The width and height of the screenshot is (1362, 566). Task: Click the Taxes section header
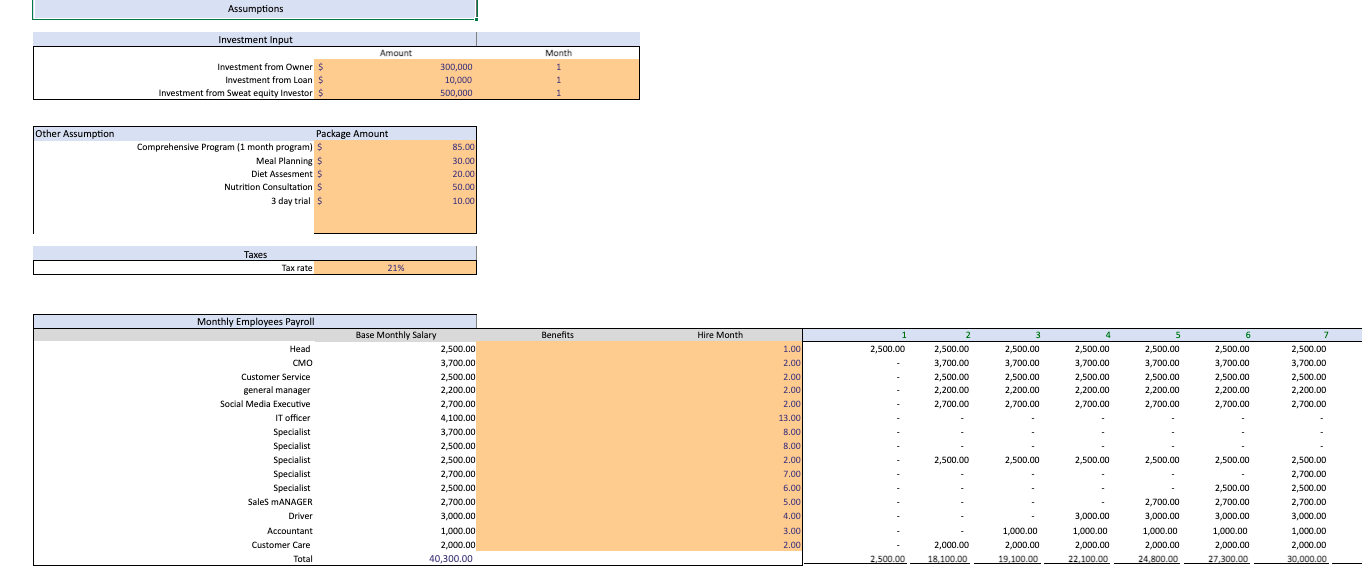coord(255,254)
